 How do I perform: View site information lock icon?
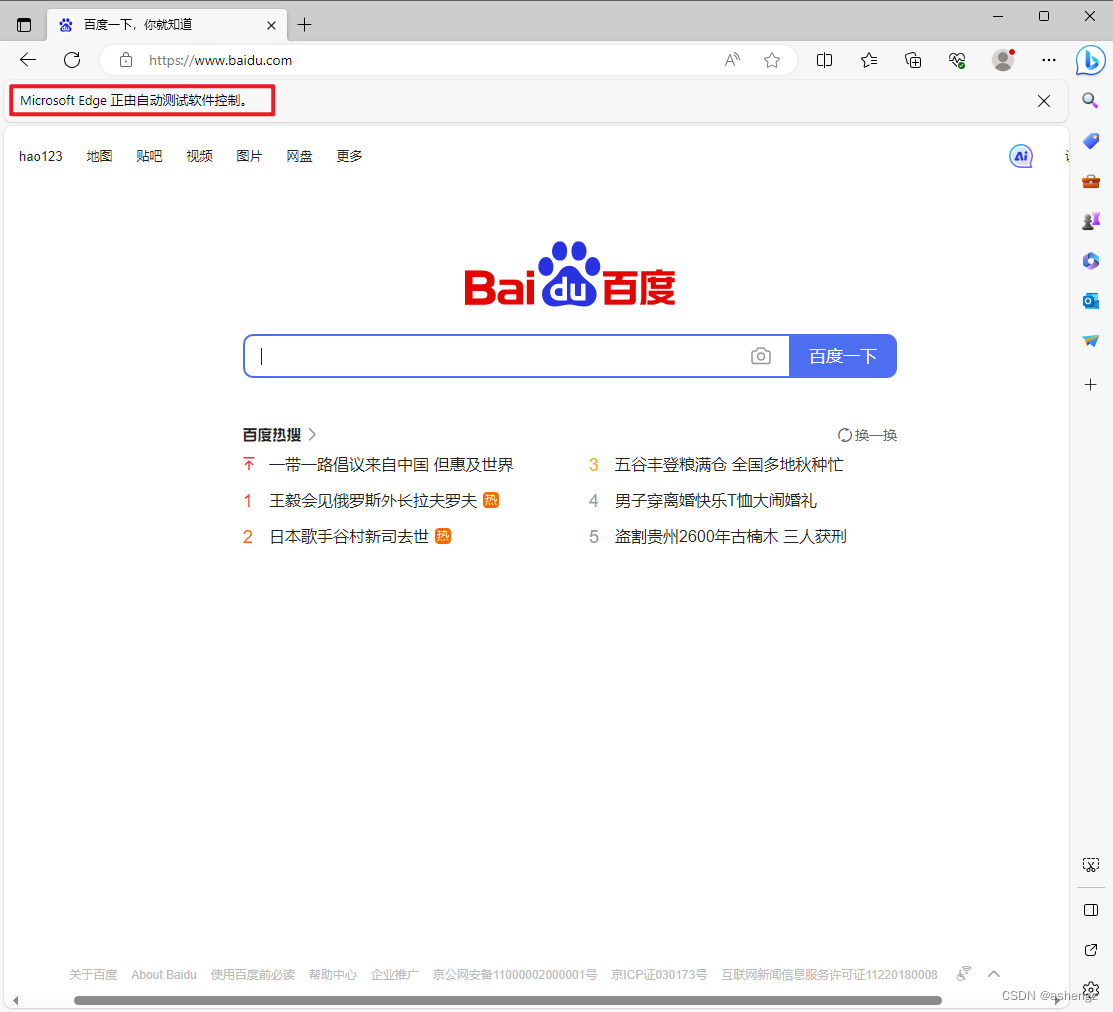tap(126, 60)
